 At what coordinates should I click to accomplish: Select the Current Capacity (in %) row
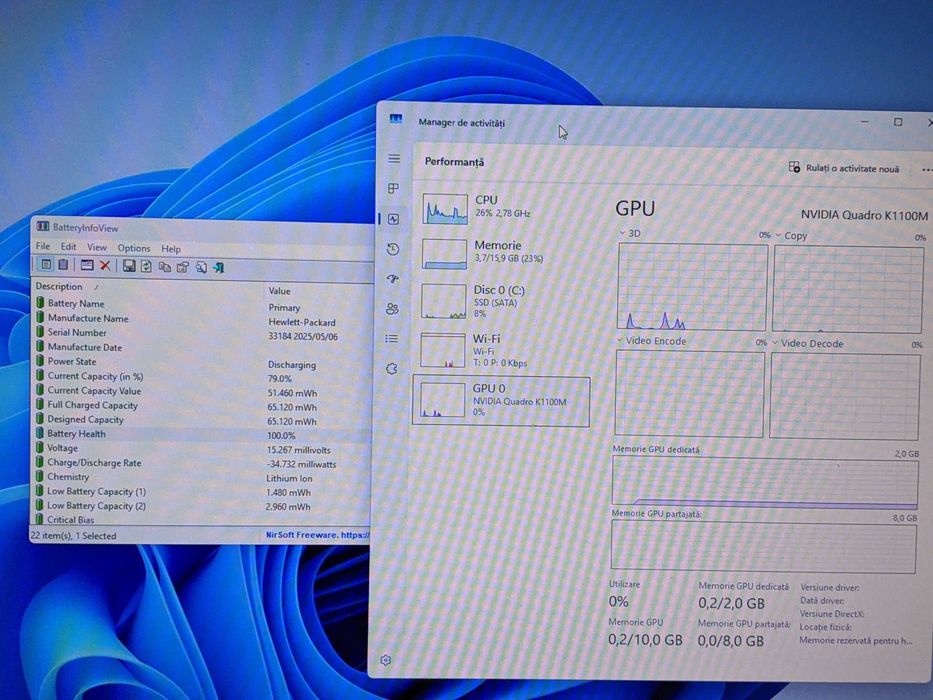(202, 377)
